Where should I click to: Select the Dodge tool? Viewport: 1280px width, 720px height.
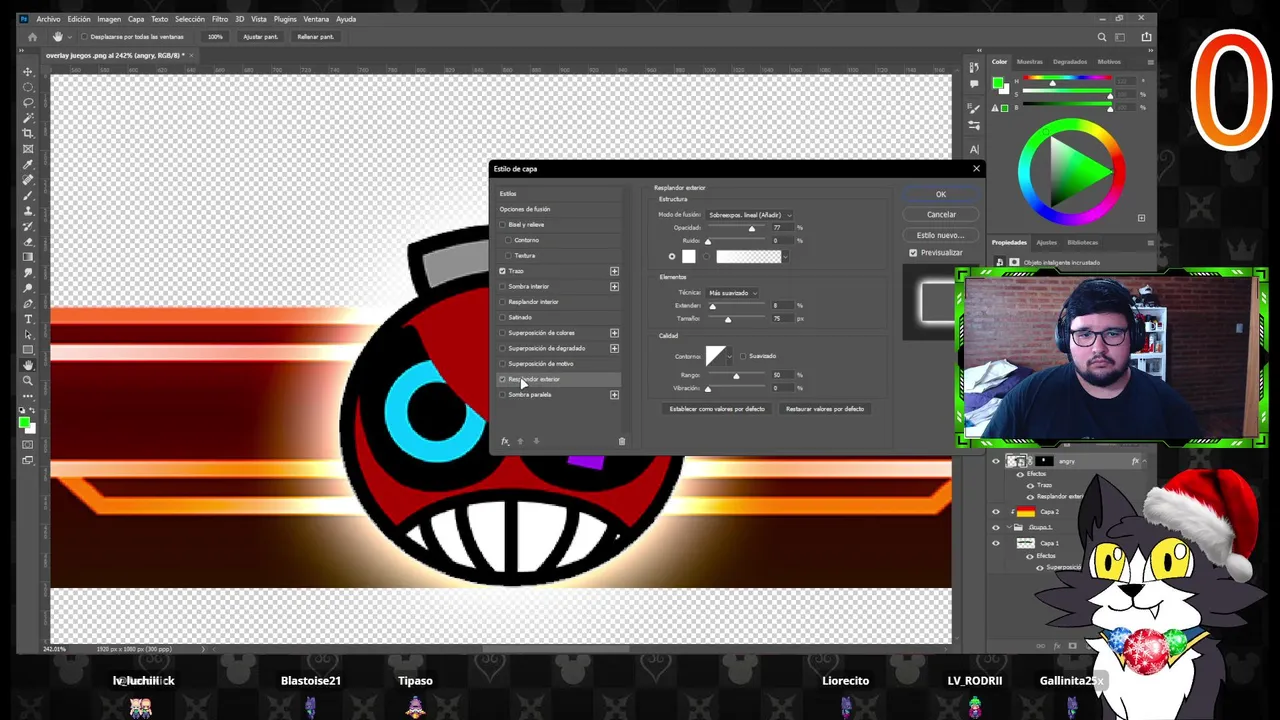(x=28, y=288)
